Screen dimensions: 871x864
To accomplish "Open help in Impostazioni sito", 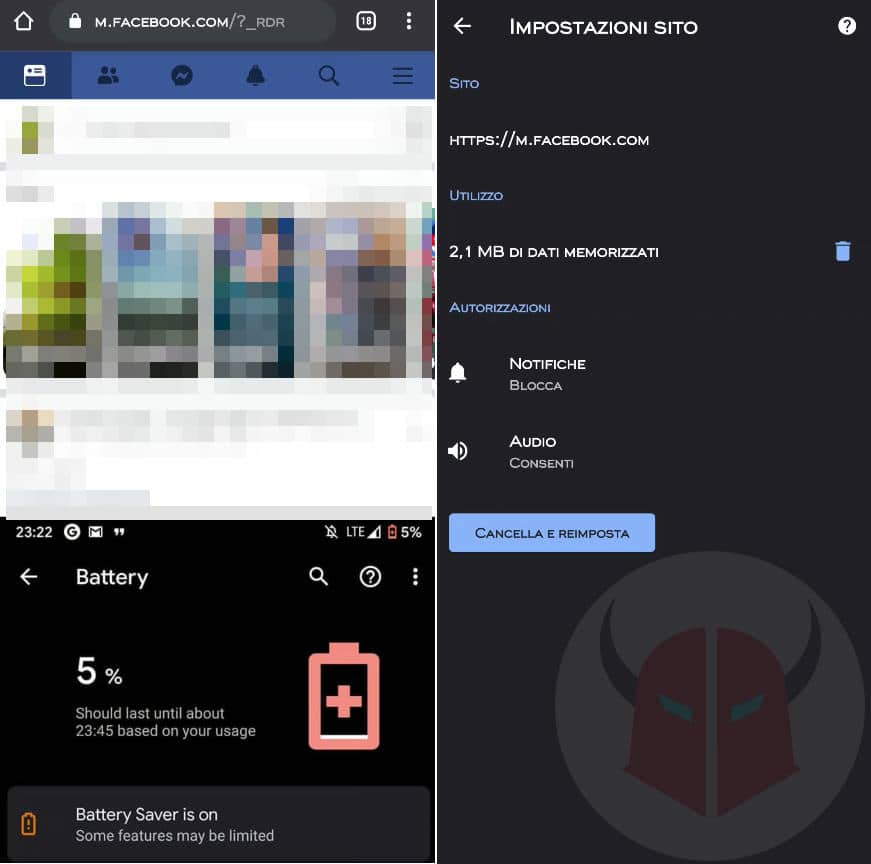I will [x=847, y=26].
